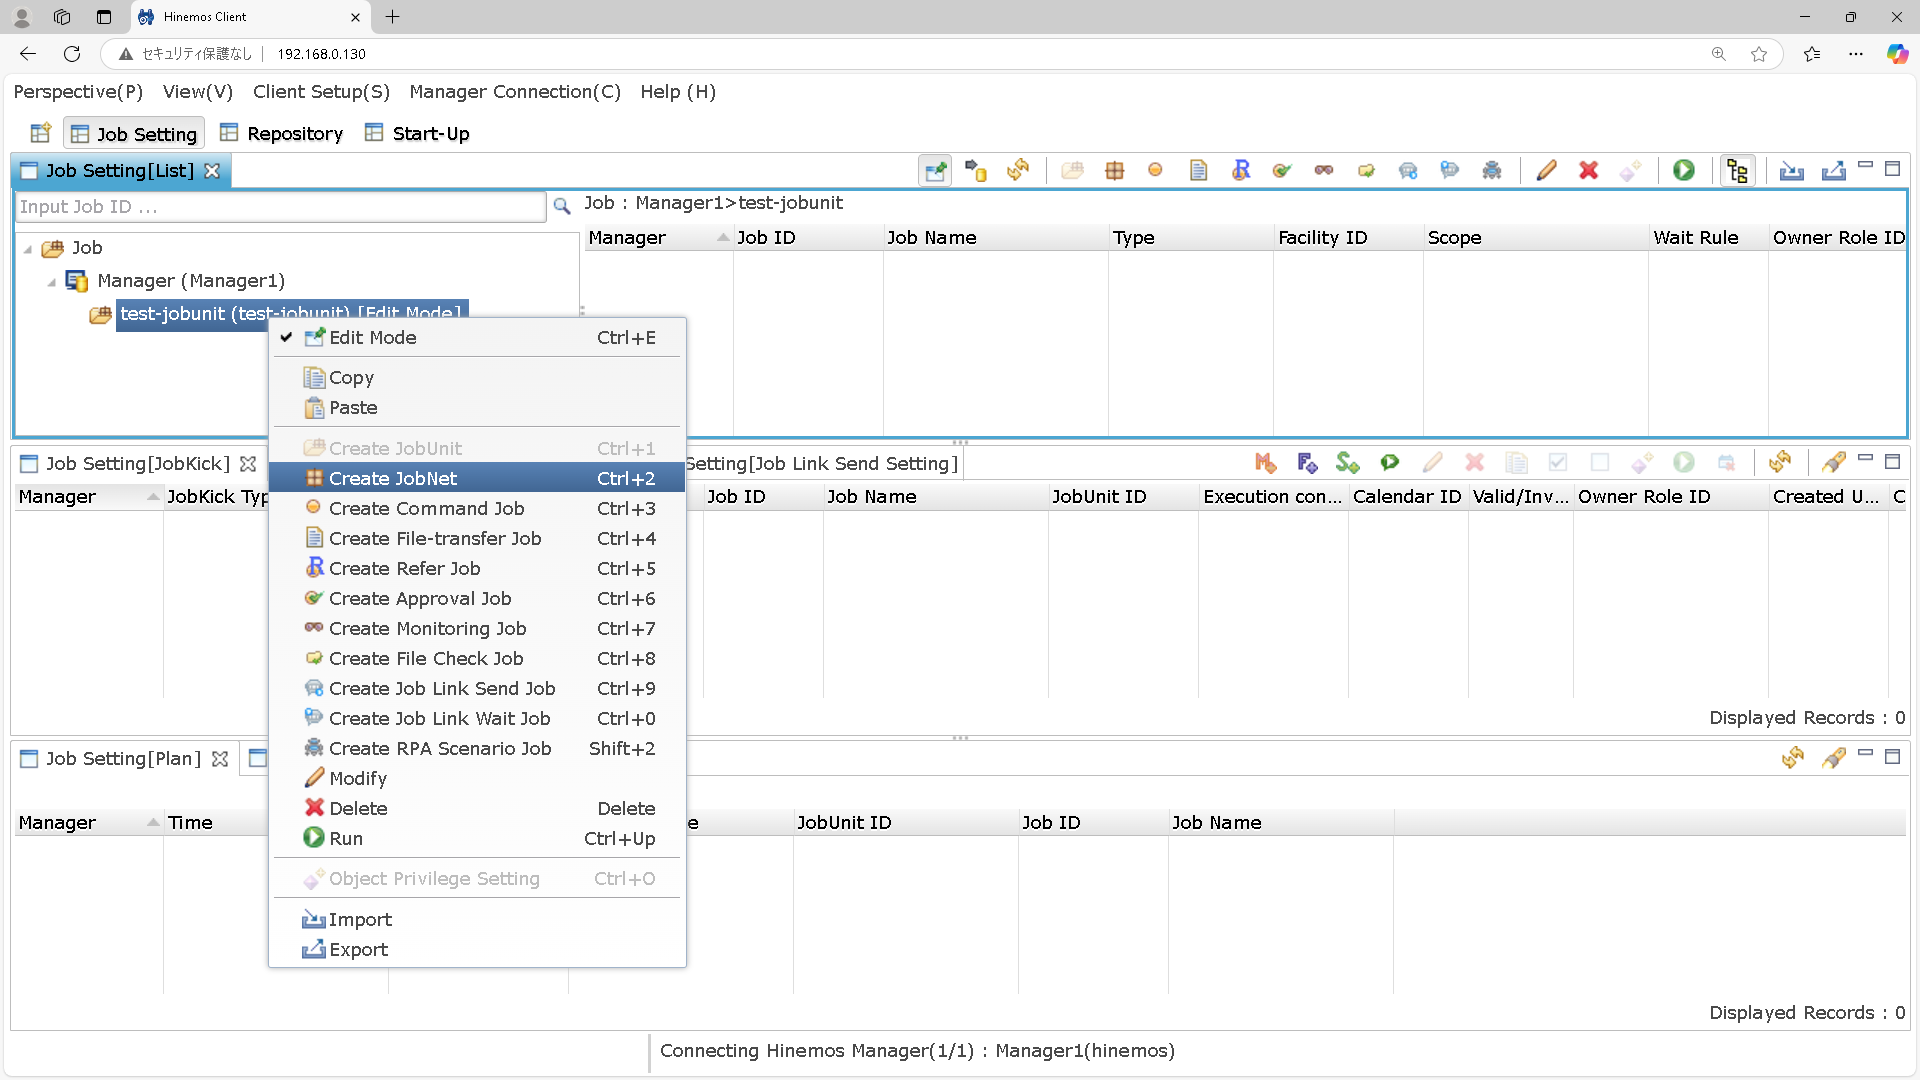The width and height of the screenshot is (1920, 1080).
Task: Click the Export icon in the toolbar
Action: tap(1833, 170)
